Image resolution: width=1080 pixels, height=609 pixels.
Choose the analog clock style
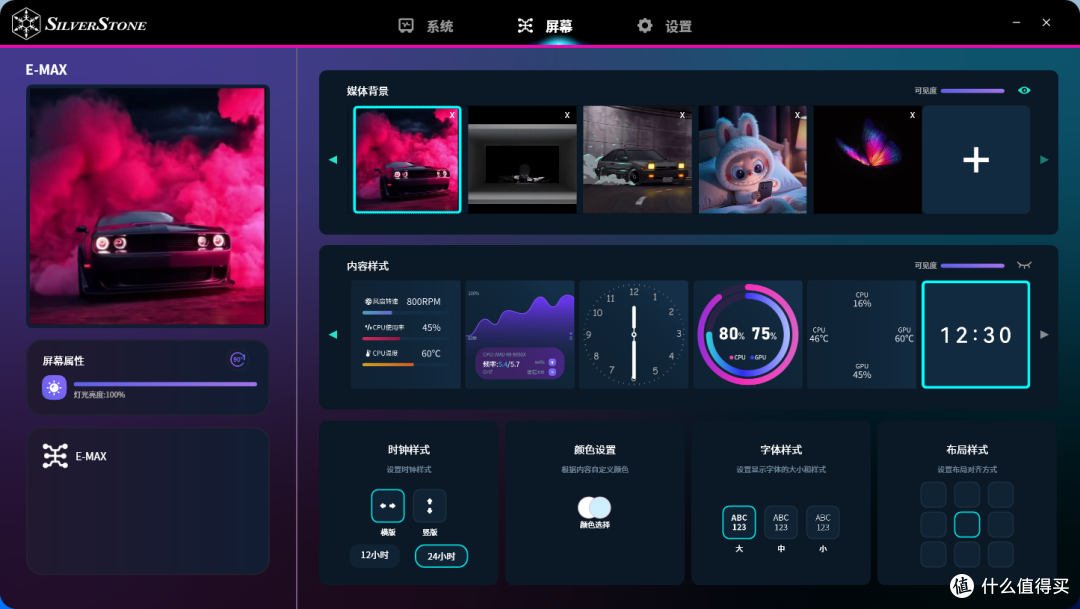[x=634, y=335]
